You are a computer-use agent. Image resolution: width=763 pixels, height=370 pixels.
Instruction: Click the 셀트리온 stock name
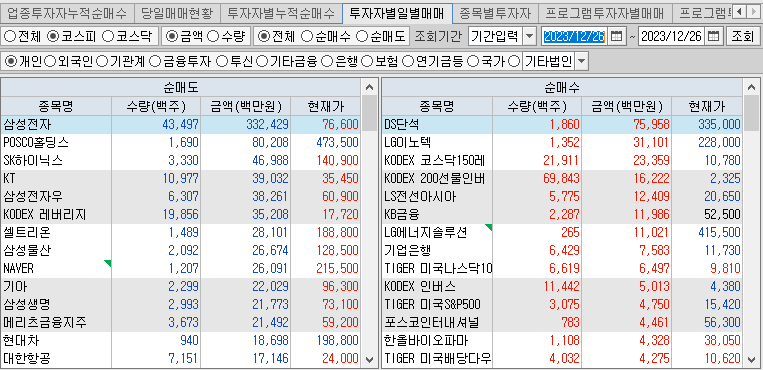pyautogui.click(x=27, y=233)
